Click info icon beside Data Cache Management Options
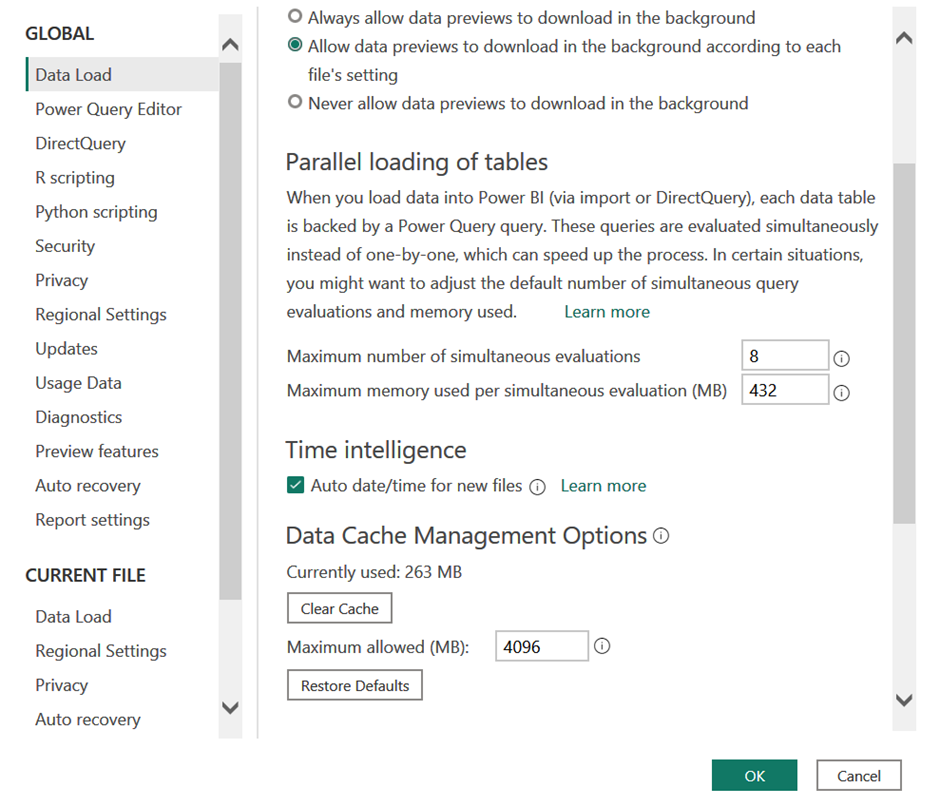Screen dimensions: 940x807 point(661,535)
